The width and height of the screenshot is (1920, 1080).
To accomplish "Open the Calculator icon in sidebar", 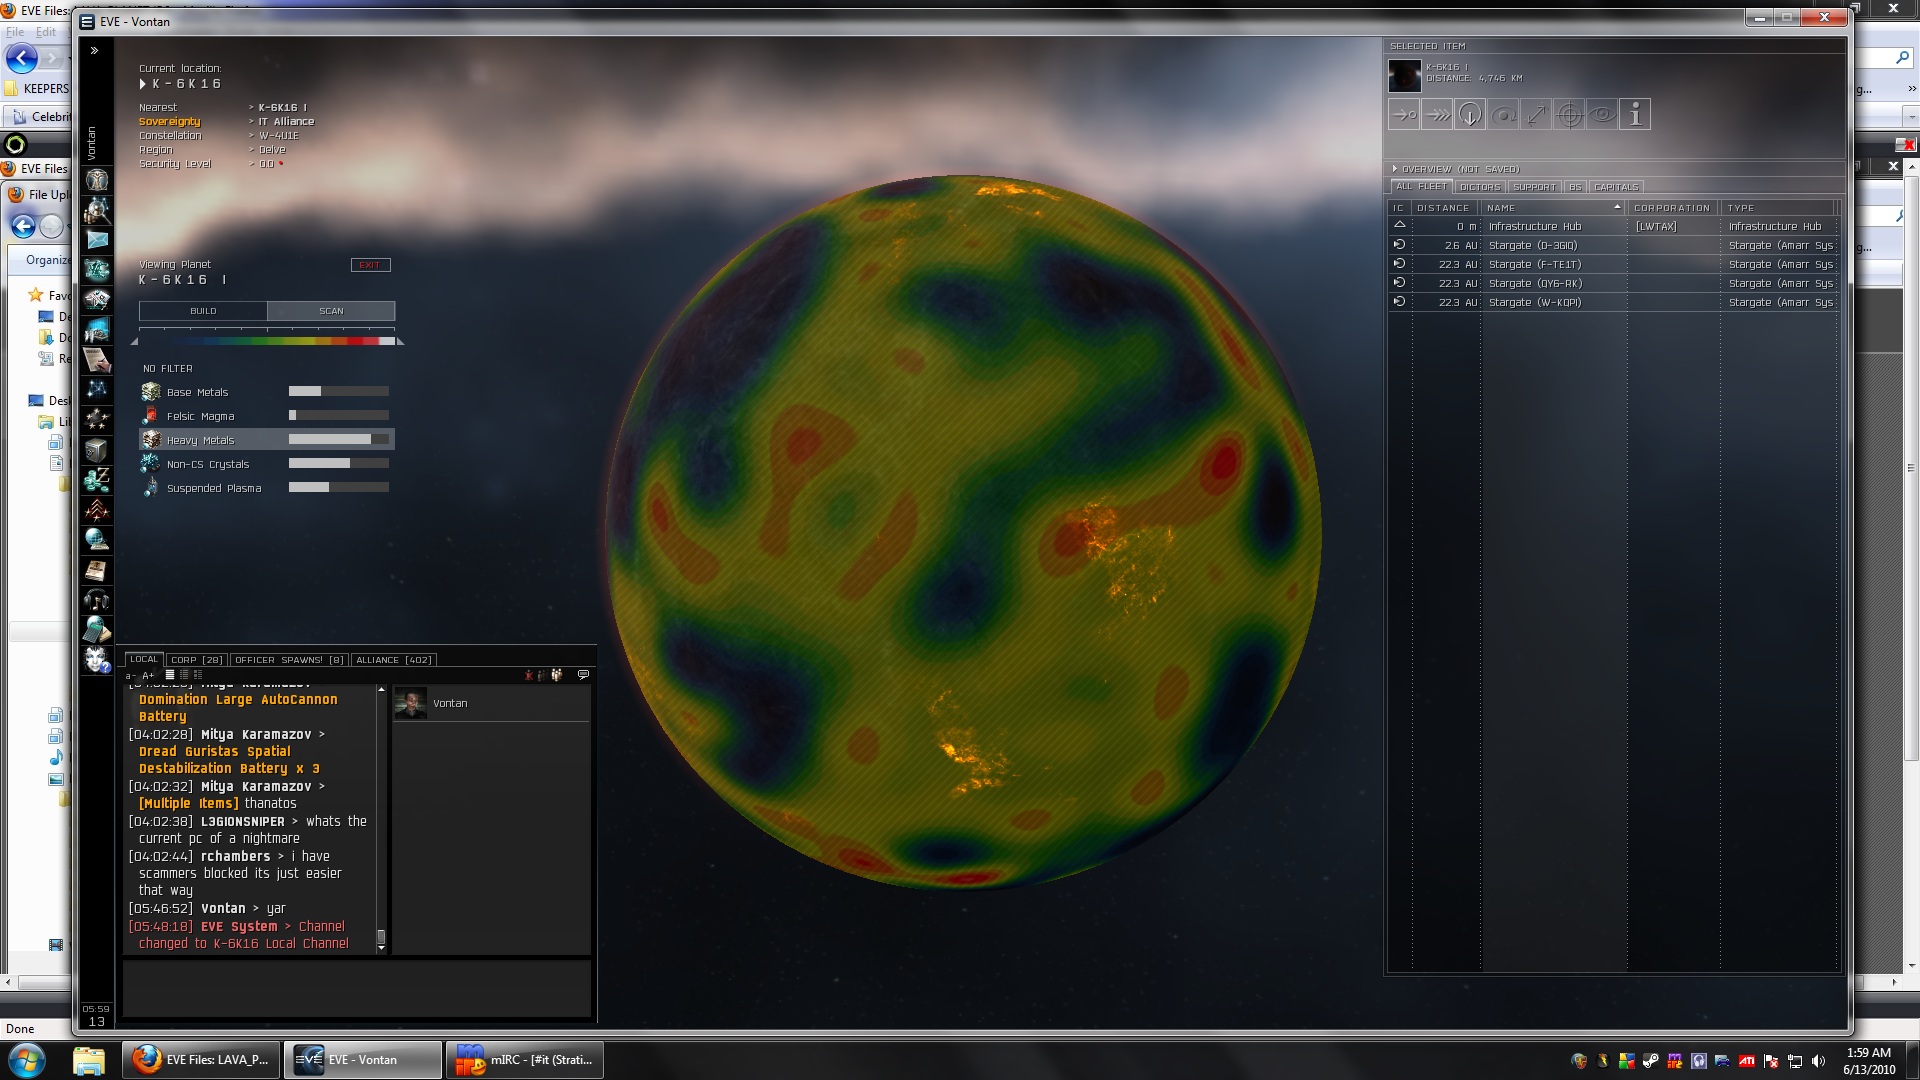I will click(x=97, y=630).
